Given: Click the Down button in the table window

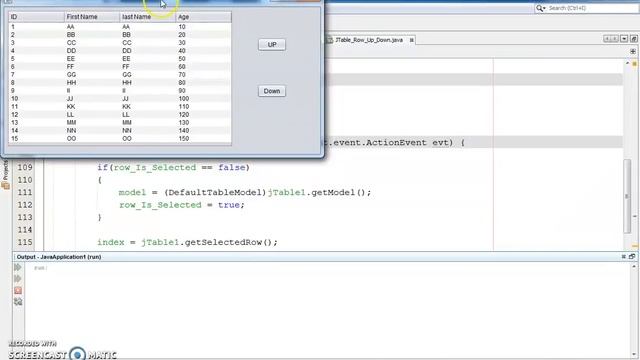Looking at the screenshot, I should [272, 91].
